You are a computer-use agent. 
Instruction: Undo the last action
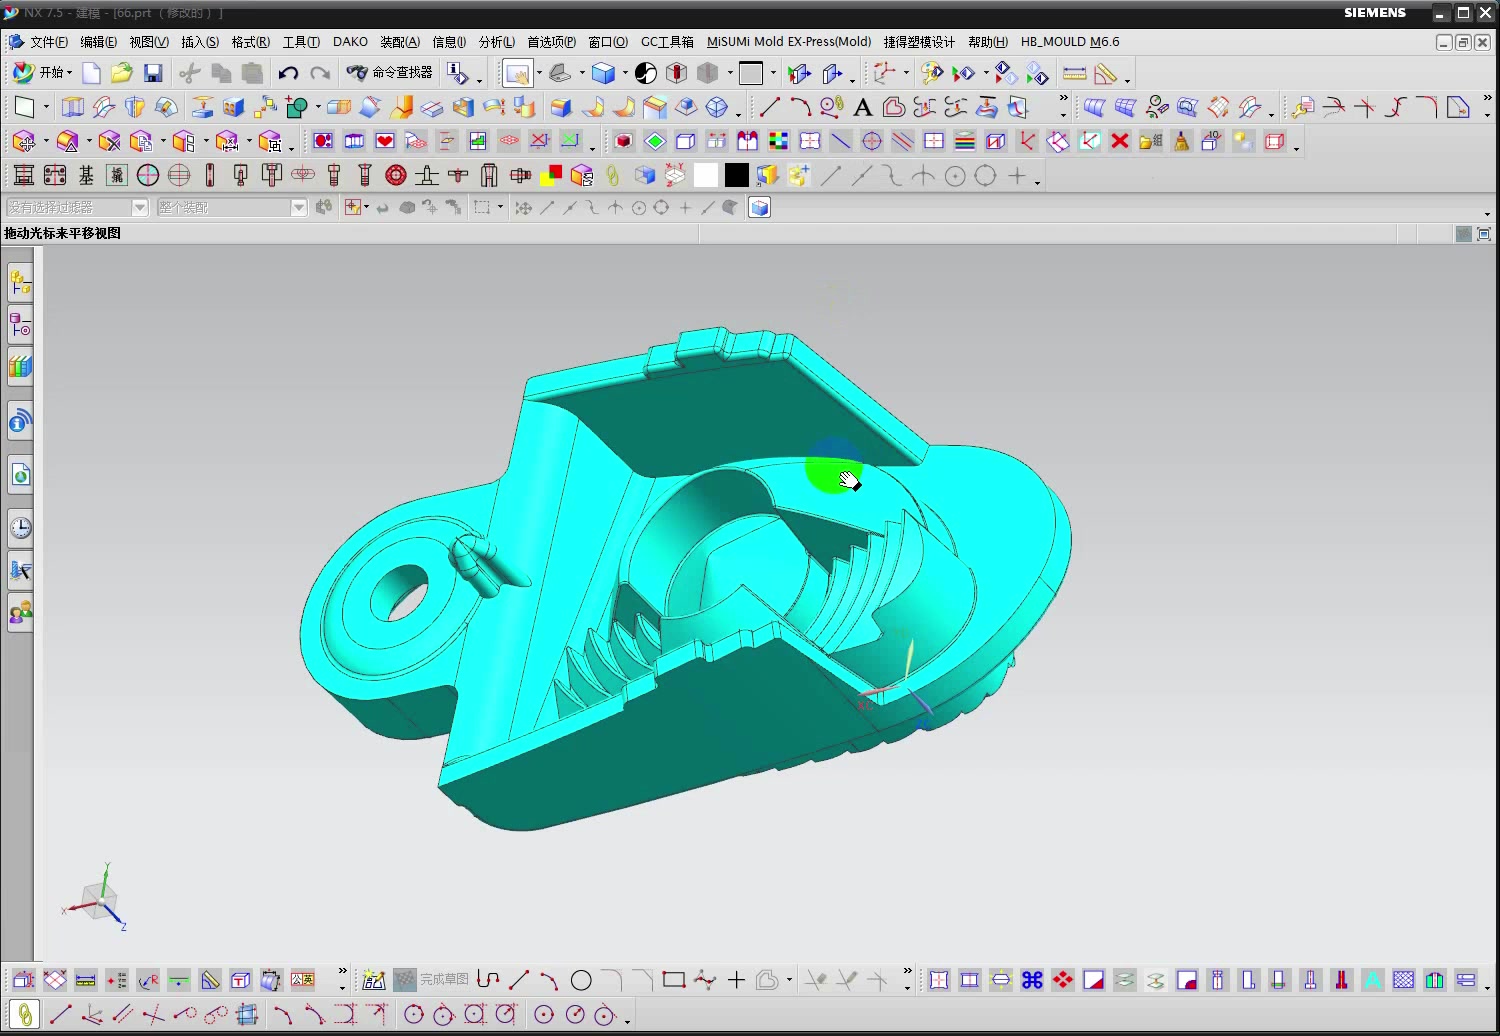click(x=288, y=73)
